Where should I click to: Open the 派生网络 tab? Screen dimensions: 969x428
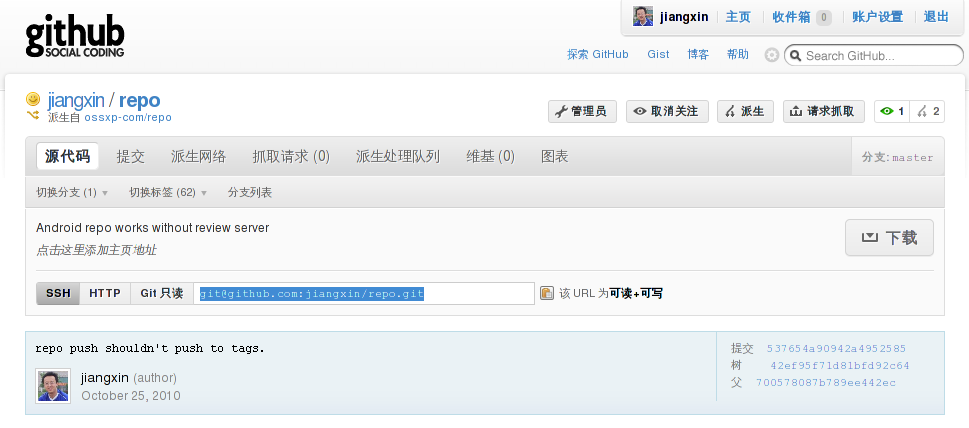point(198,156)
